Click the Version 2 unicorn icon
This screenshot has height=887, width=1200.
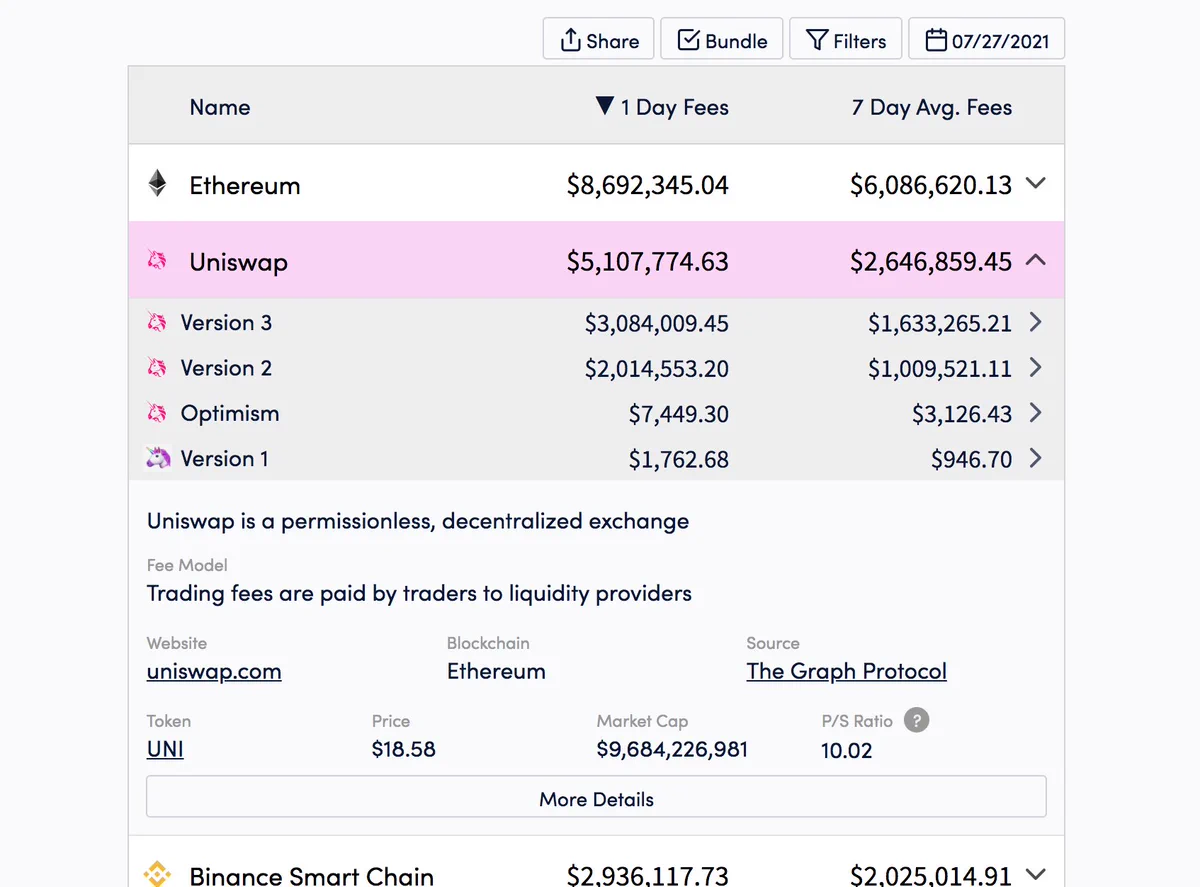click(x=157, y=368)
